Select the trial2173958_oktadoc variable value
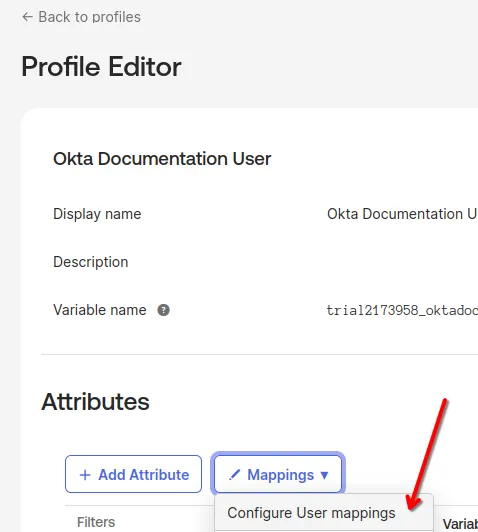 pos(402,310)
